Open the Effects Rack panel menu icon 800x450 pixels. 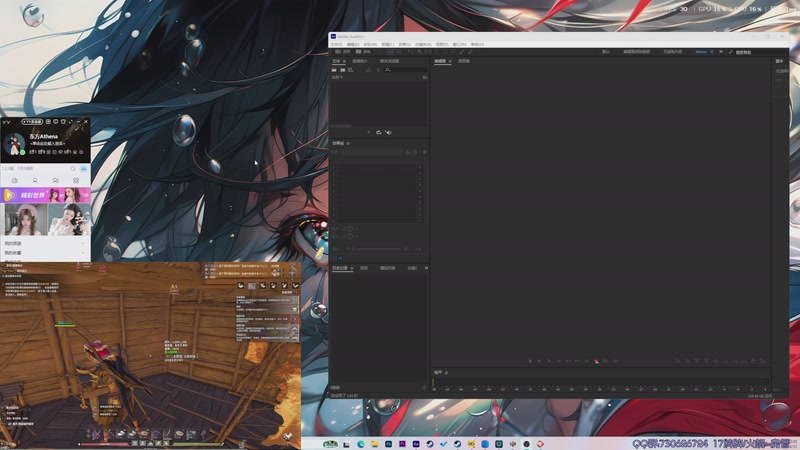point(348,143)
